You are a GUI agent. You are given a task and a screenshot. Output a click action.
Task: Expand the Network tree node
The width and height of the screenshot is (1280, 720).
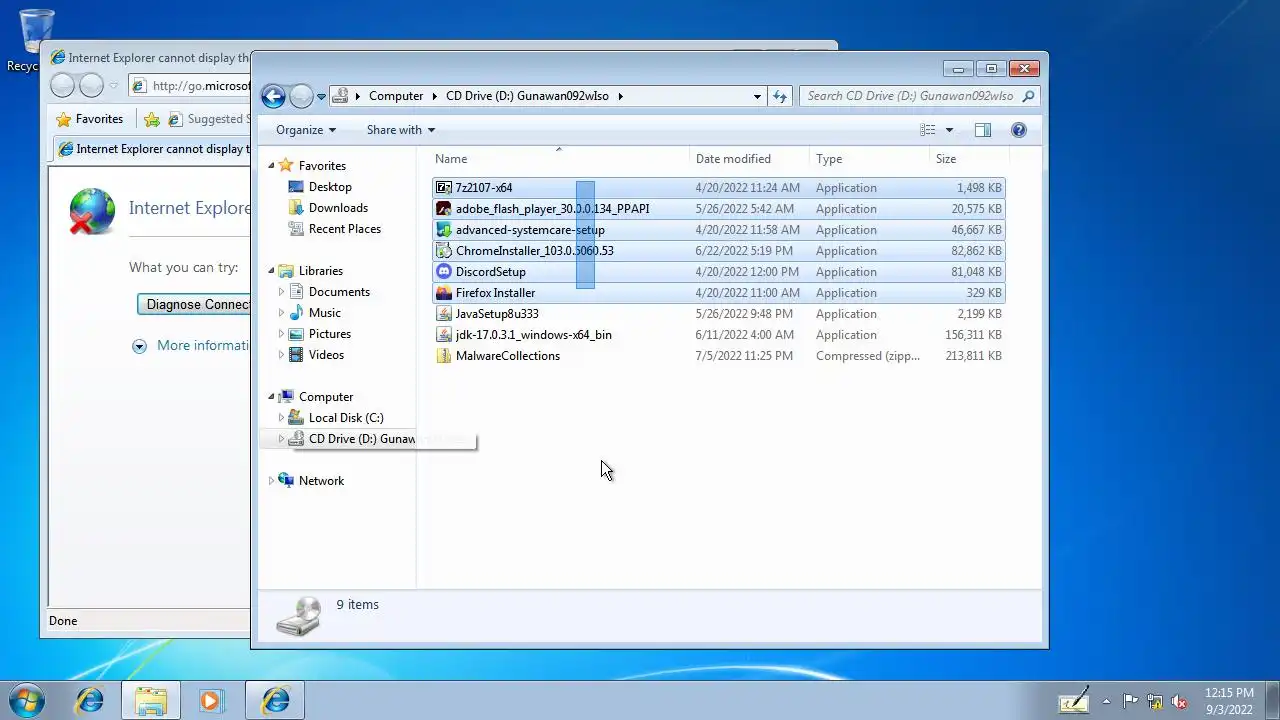pos(271,481)
